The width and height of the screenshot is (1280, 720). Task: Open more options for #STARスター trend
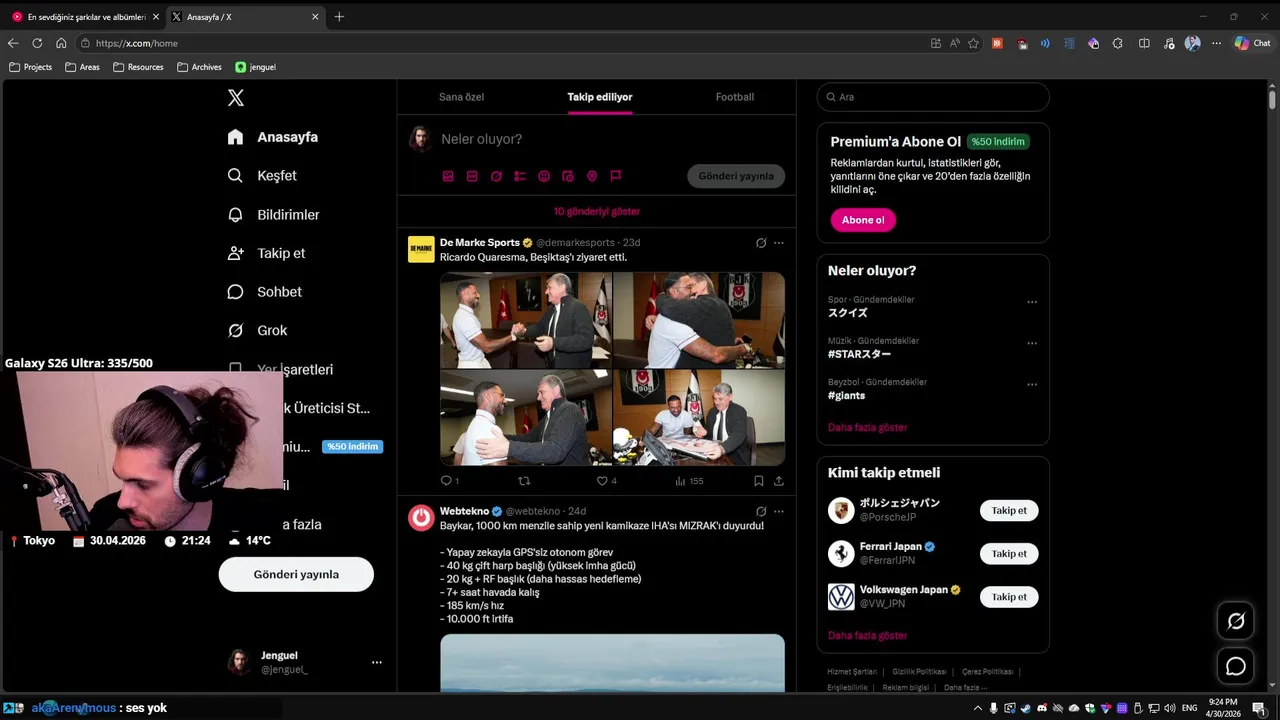(x=1032, y=343)
